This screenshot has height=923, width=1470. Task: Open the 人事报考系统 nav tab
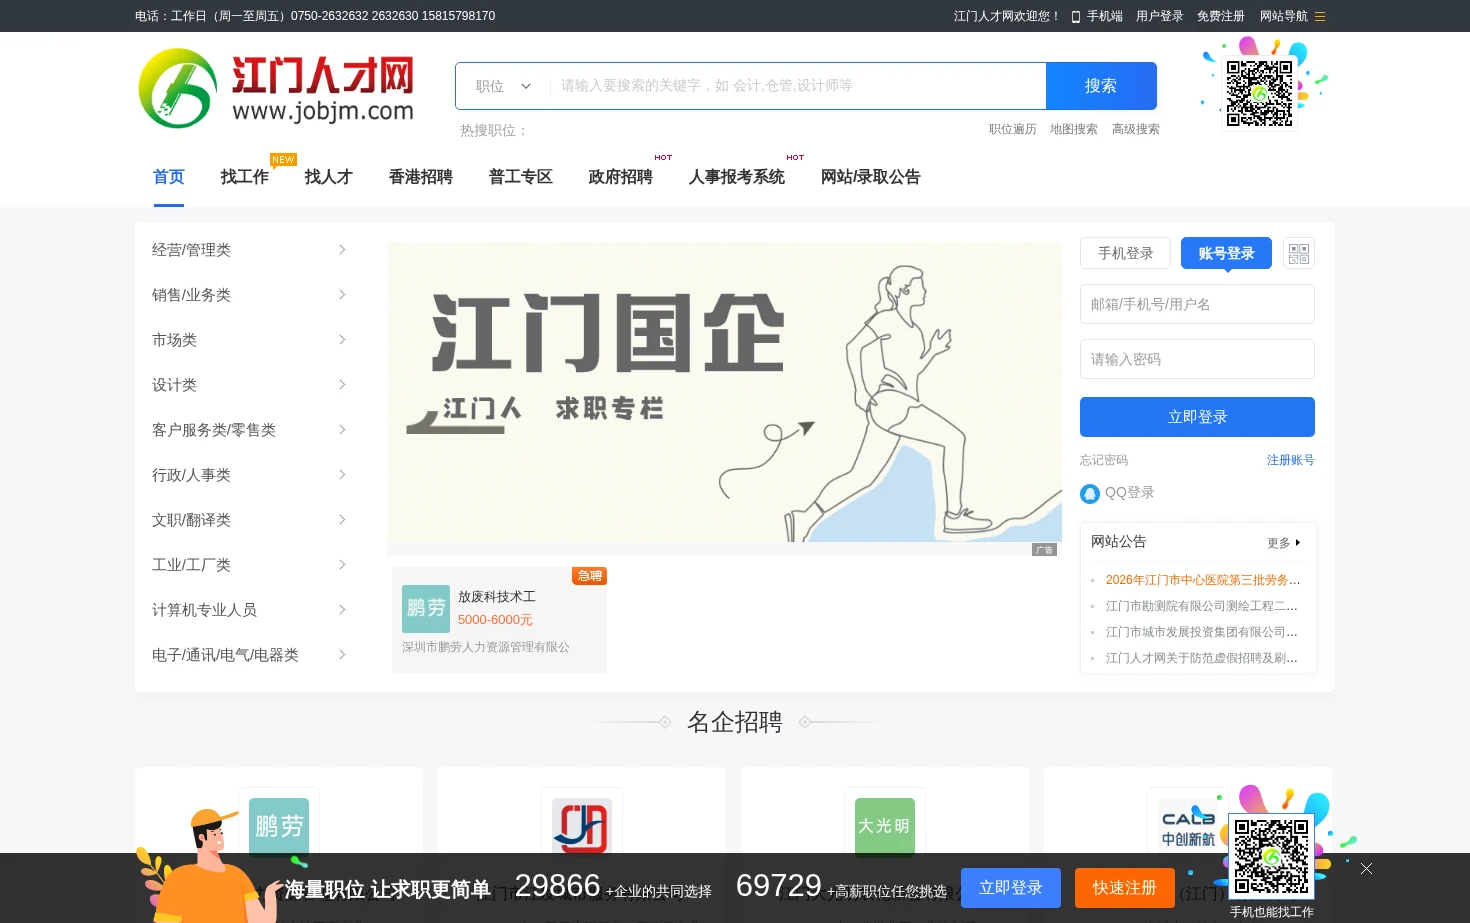pos(737,177)
